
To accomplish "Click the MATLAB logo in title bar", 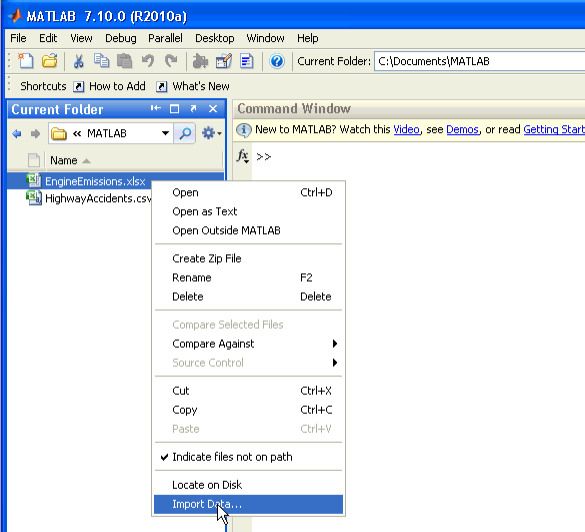I will click(15, 16).
